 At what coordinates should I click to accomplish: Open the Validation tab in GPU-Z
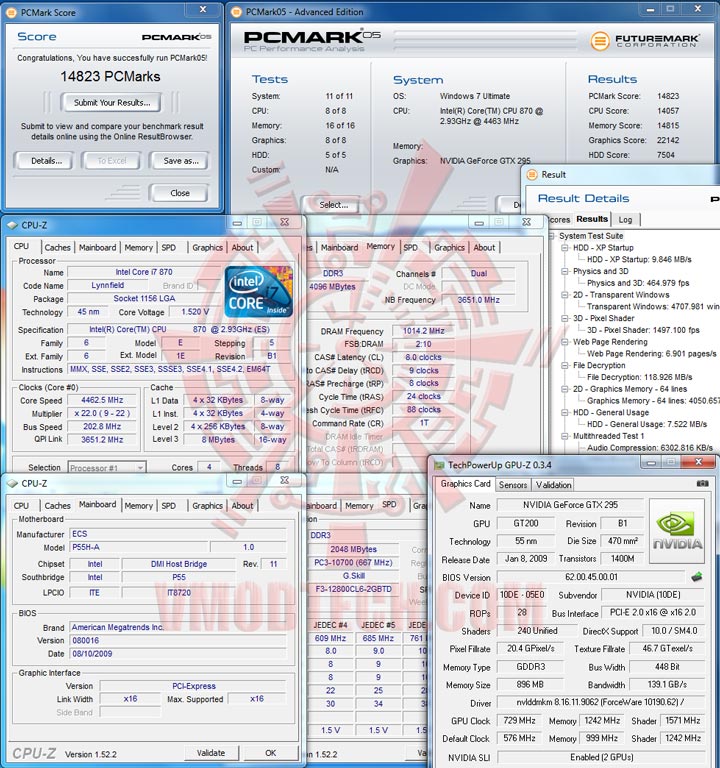553,485
